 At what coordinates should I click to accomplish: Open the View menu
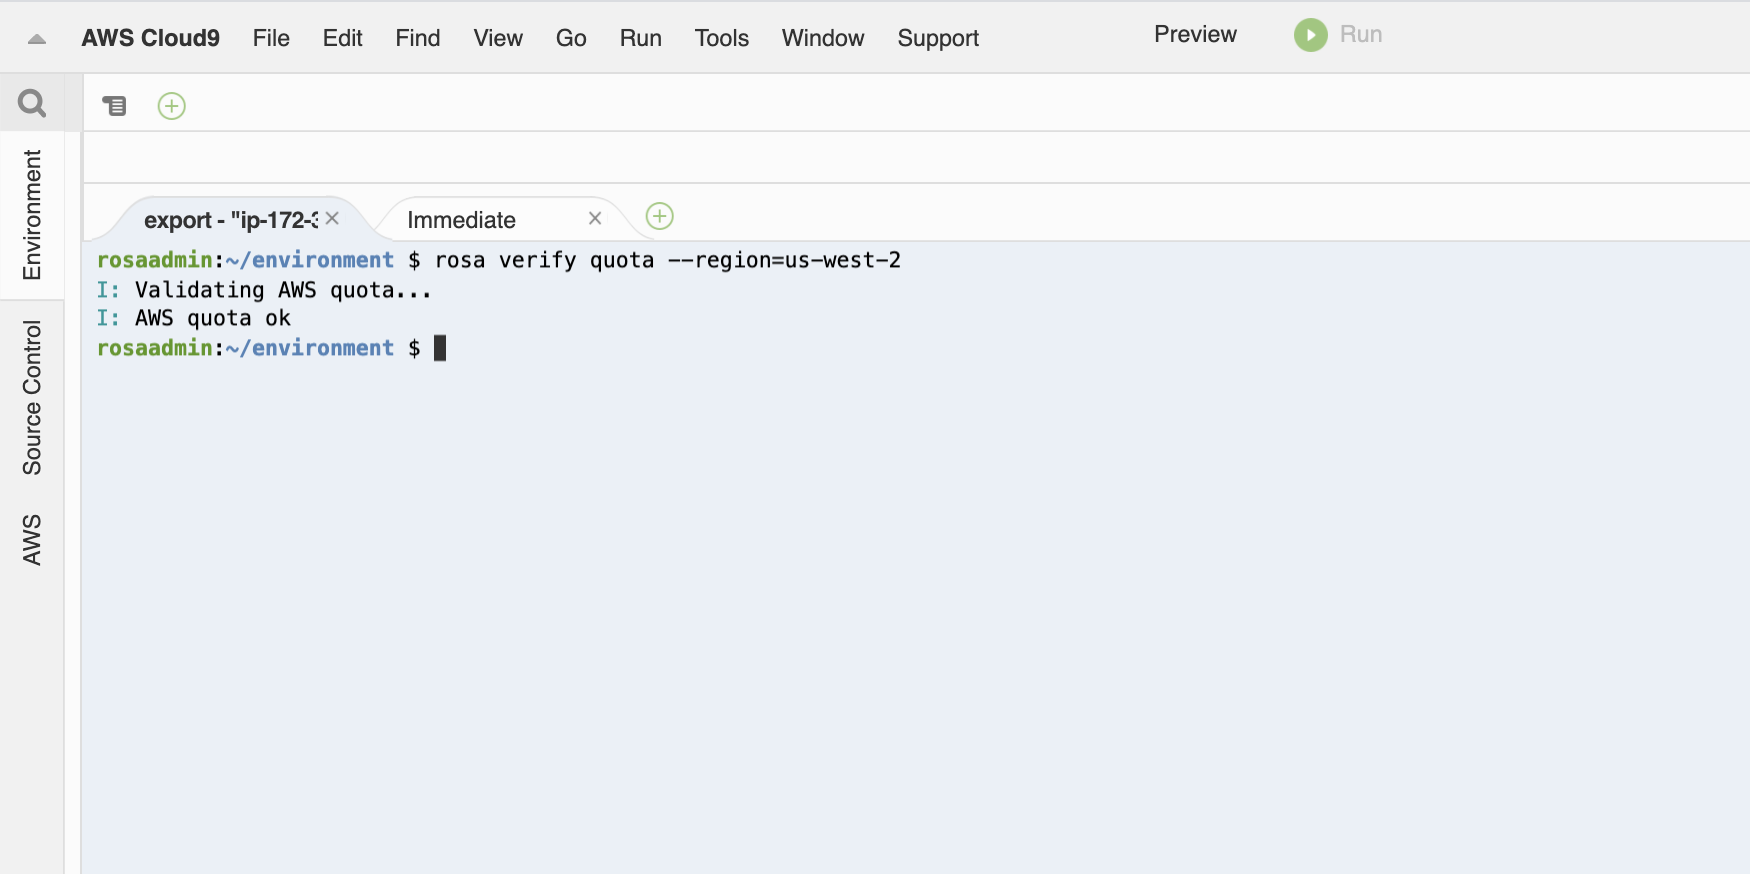coord(498,38)
